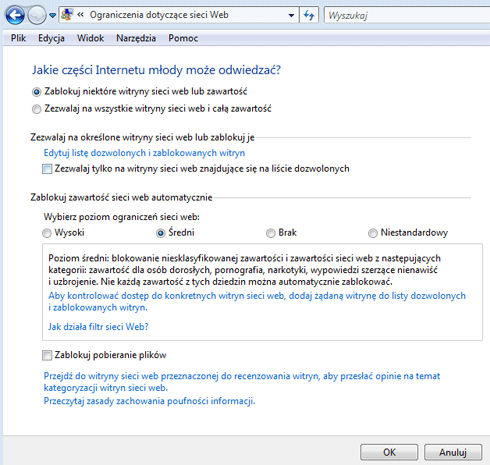The height and width of the screenshot is (465, 490).
Task: Enable checkbox allowing only listed websites
Action: click(47, 169)
